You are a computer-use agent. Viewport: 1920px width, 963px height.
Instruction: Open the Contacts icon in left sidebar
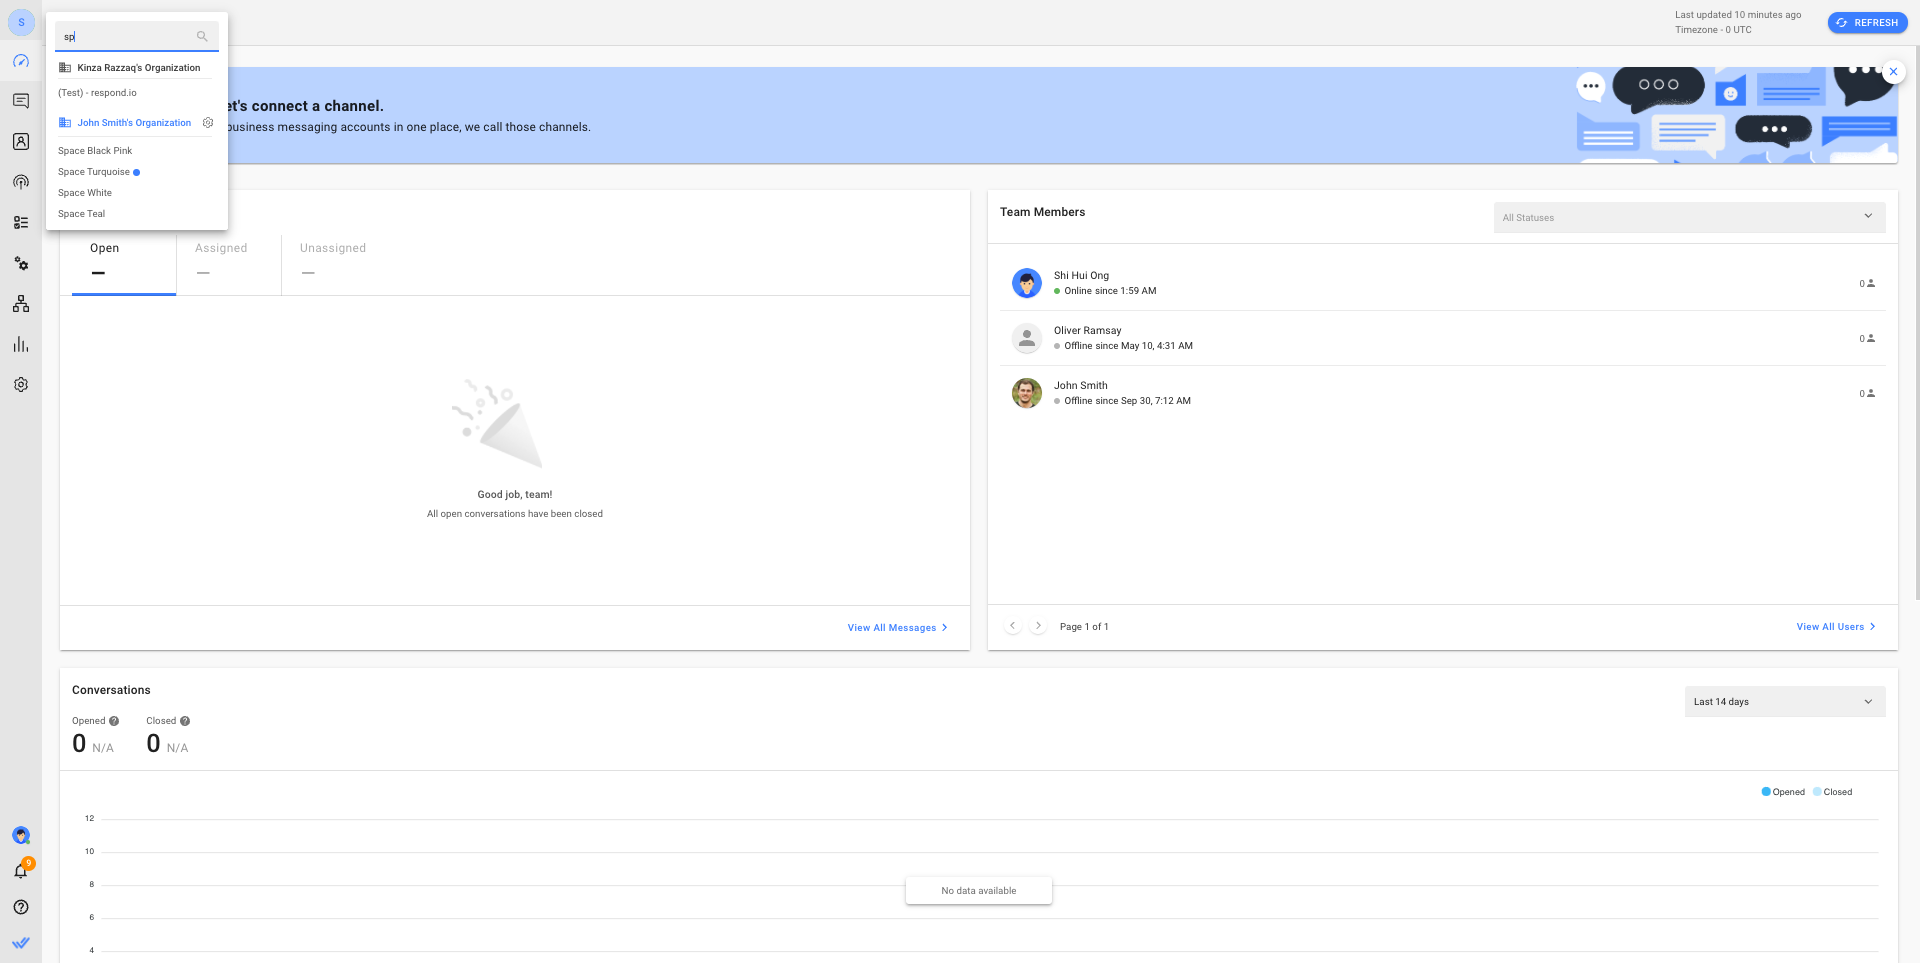click(21, 142)
